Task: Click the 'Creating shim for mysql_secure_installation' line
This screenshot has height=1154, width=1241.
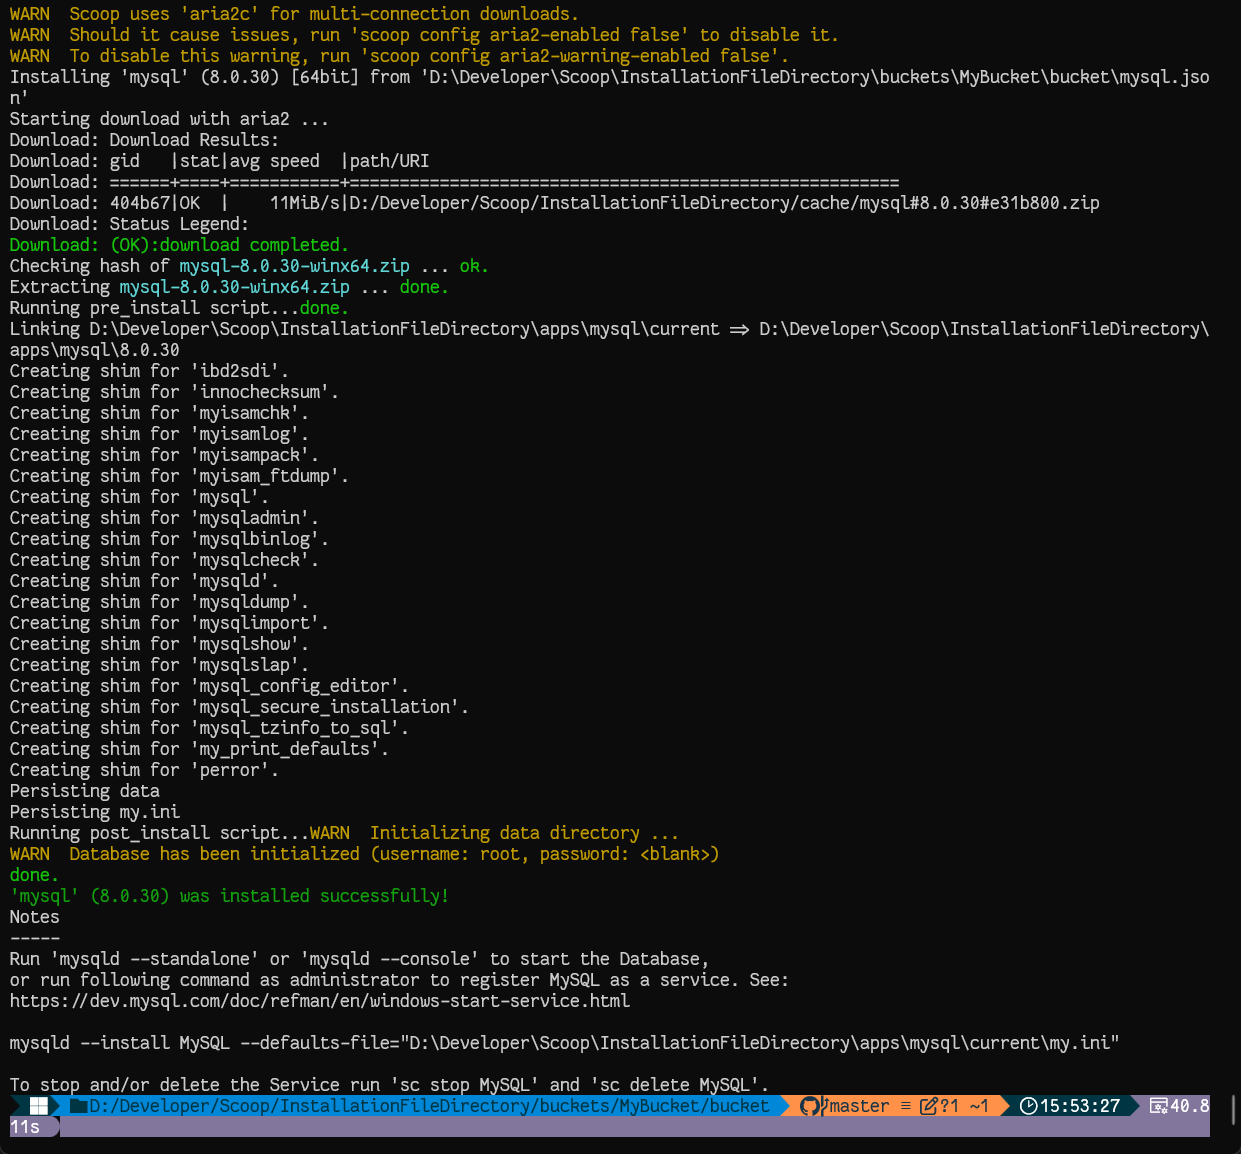Action: click(x=239, y=706)
